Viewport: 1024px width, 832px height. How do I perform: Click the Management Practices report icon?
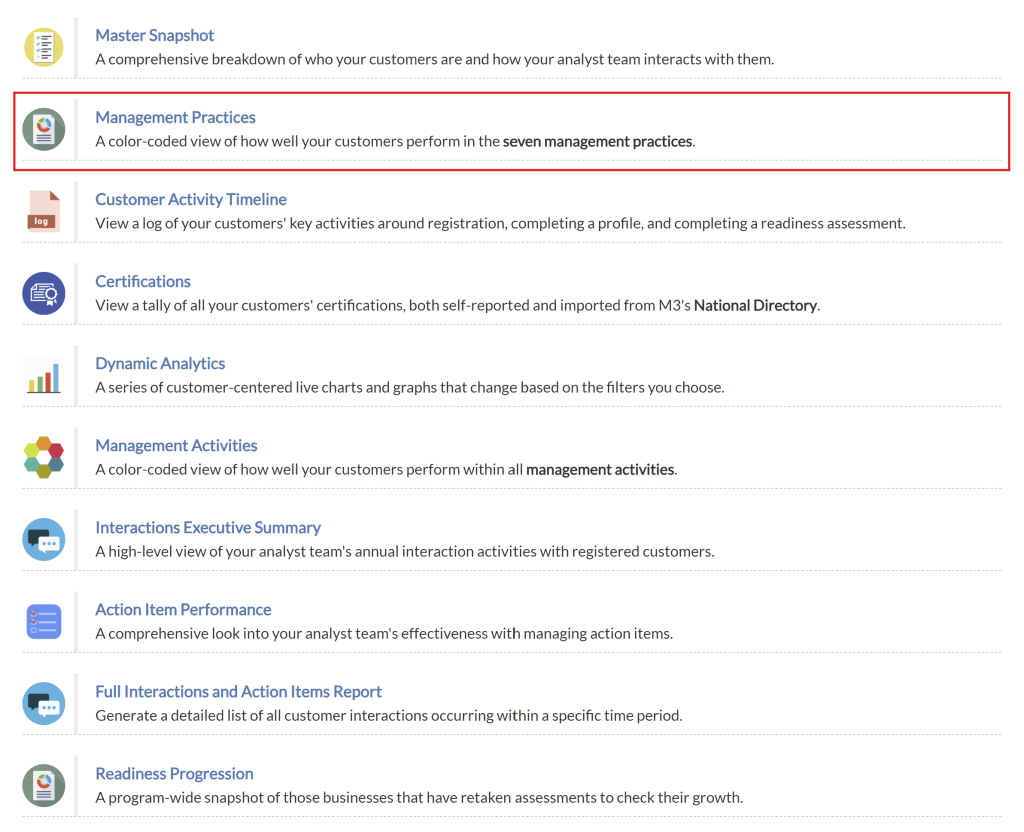click(43, 129)
